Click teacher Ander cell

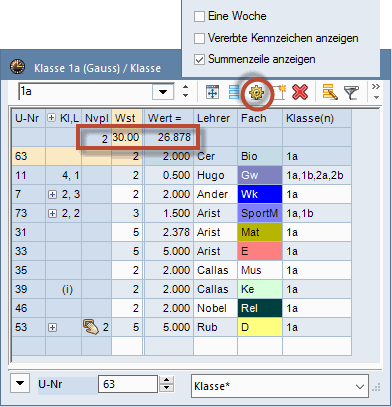coord(215,194)
